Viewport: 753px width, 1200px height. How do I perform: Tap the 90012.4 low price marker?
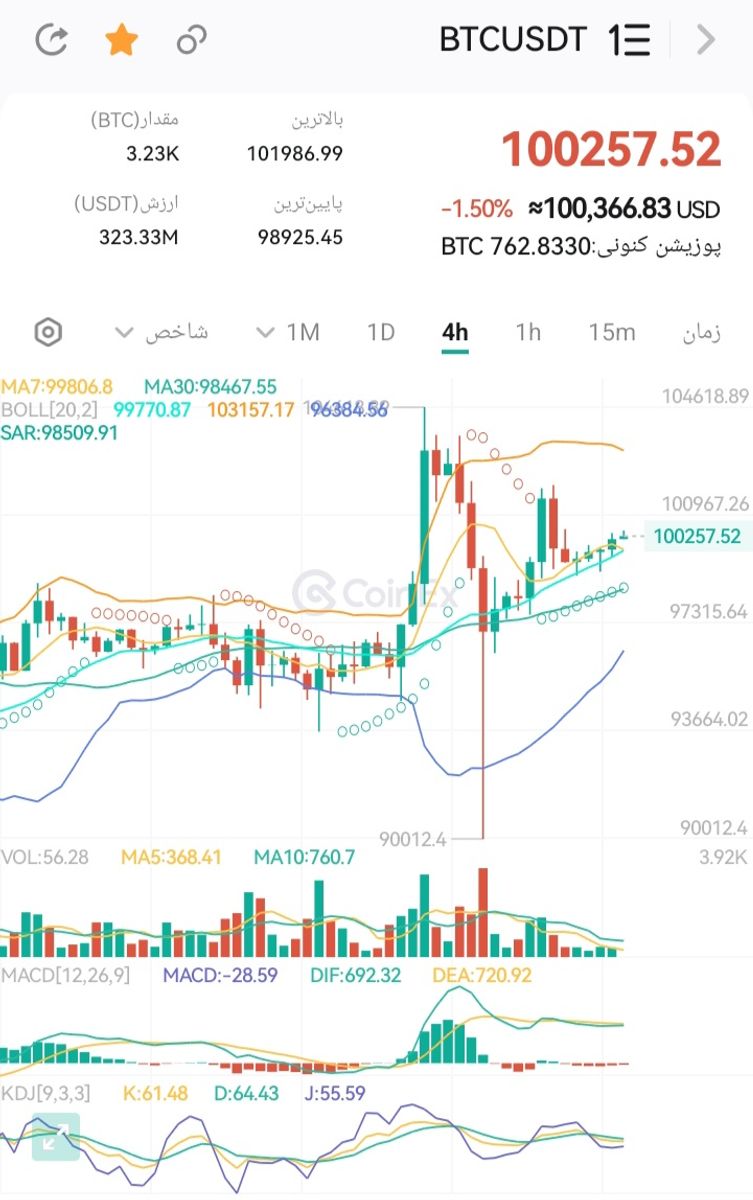(412, 839)
